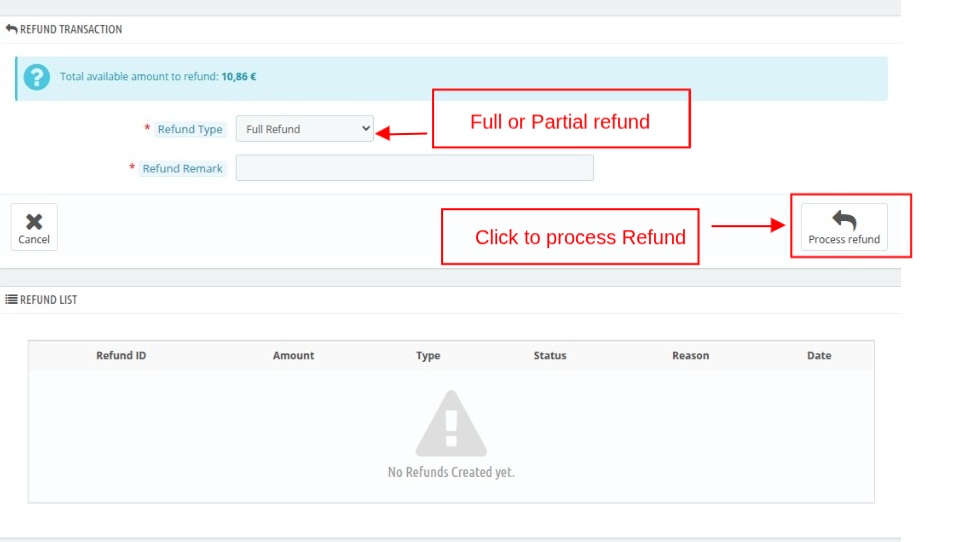This screenshot has width=972, height=542.
Task: Click the Cancel X icon
Action: (34, 221)
